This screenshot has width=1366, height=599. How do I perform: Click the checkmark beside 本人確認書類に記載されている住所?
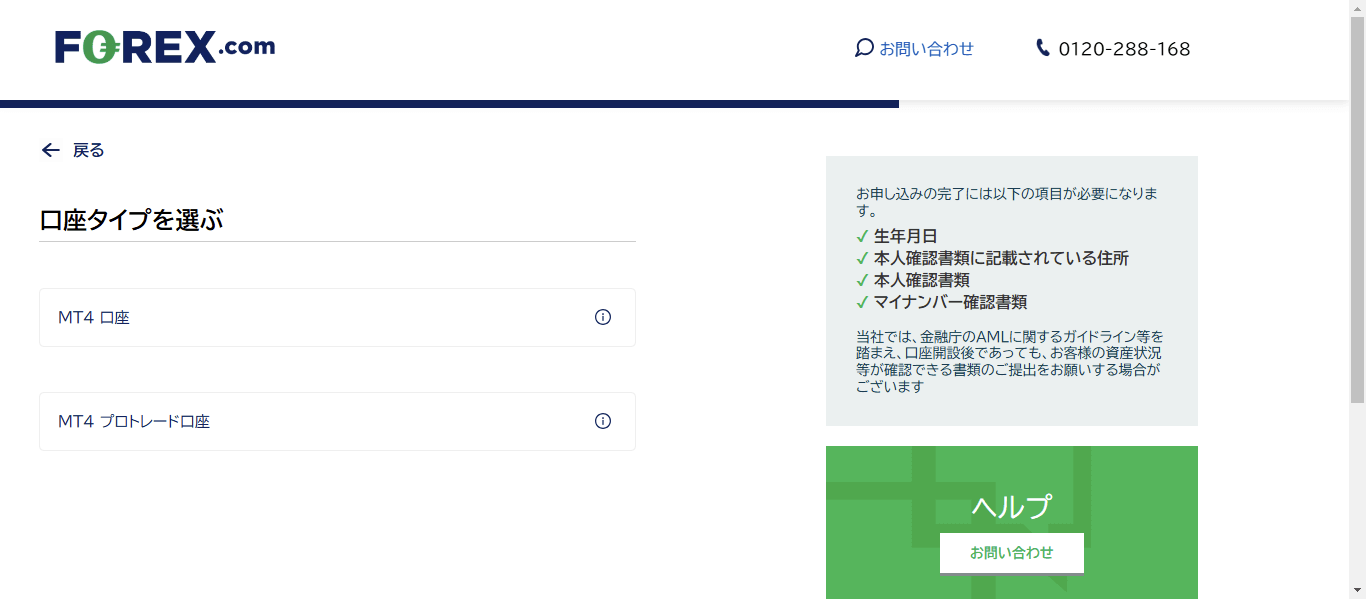coord(862,259)
